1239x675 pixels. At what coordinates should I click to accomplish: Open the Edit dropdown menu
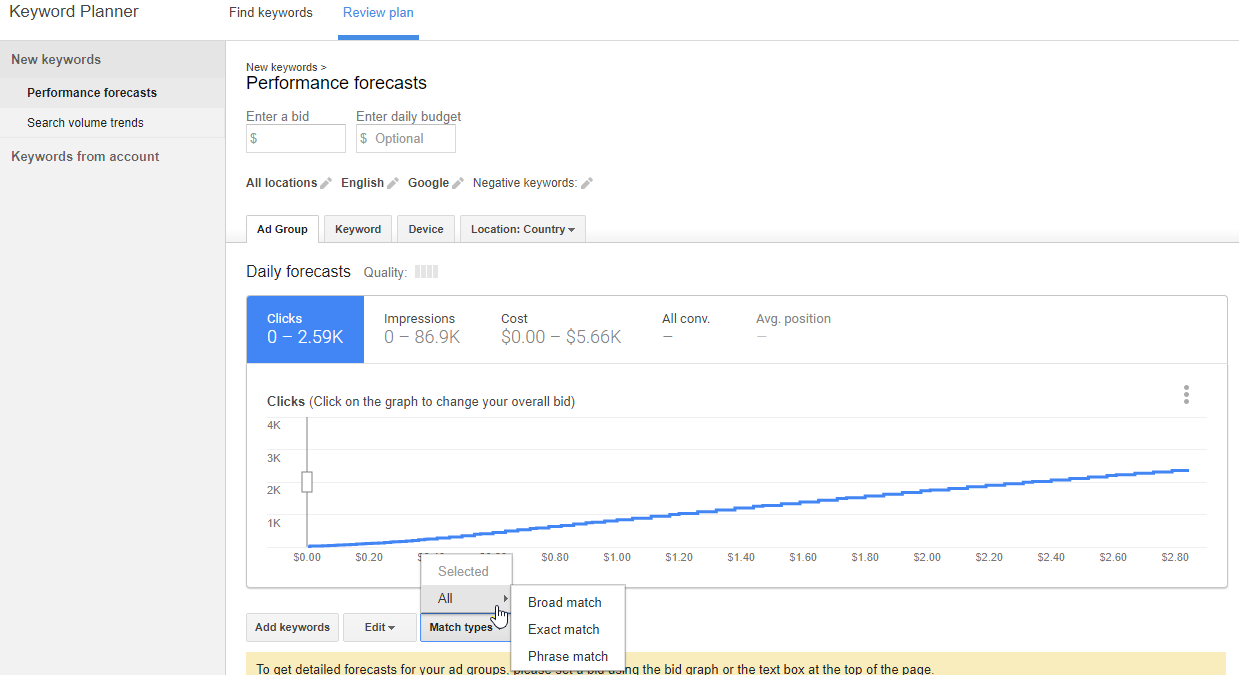tap(380, 627)
